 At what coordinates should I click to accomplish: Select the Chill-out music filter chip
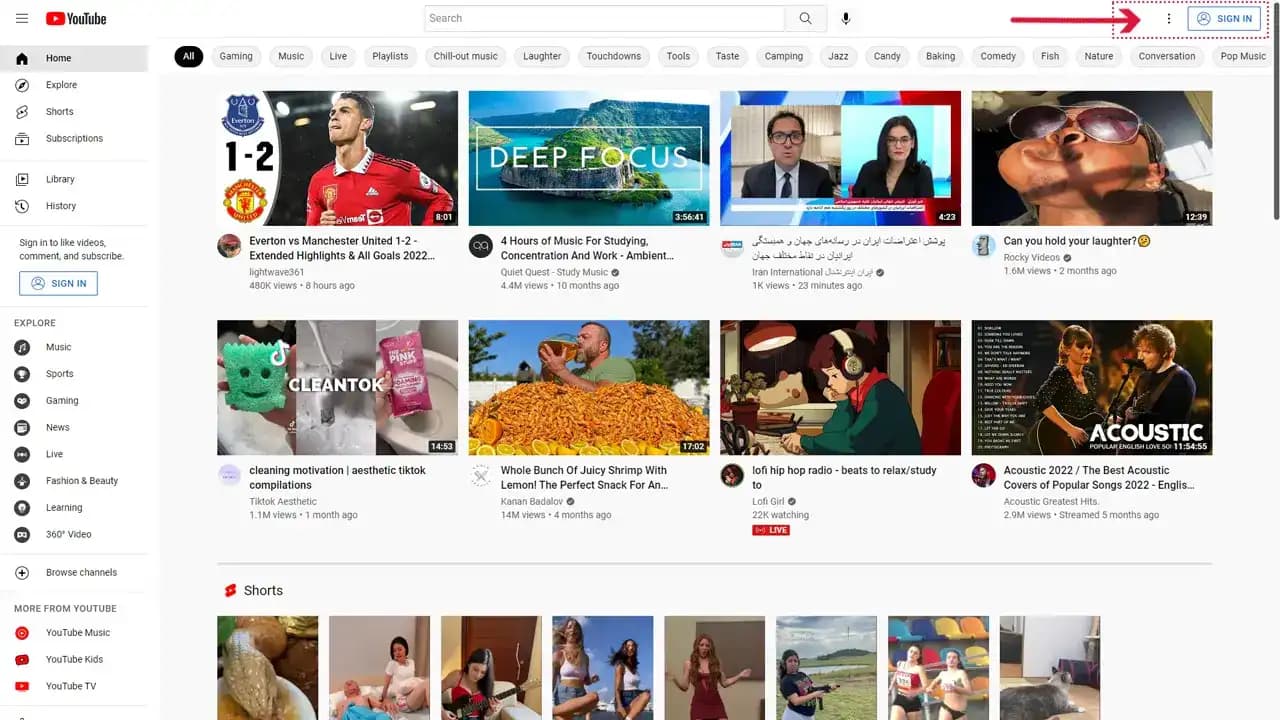[x=465, y=56]
